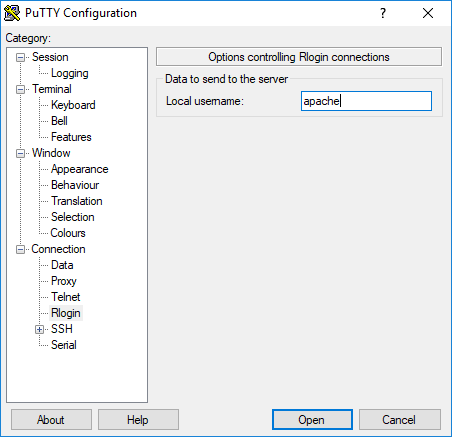Click the Local username input field
452x437 pixels.
[x=366, y=101]
